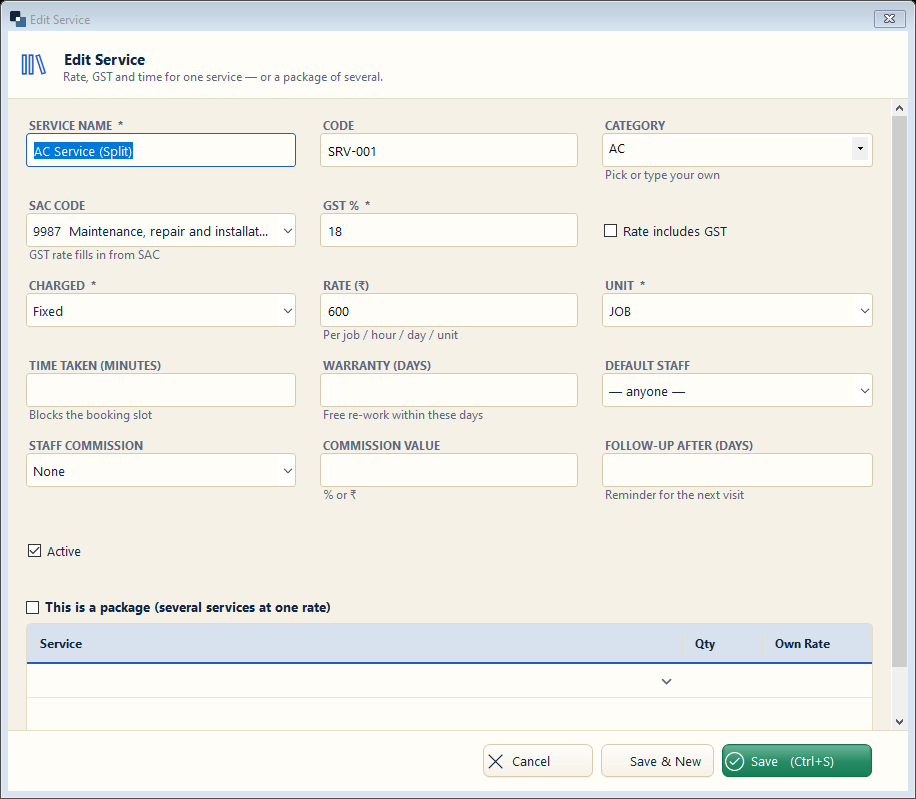Screen dimensions: 916x799
Task: Click the Commission Value field
Action: tap(449, 471)
